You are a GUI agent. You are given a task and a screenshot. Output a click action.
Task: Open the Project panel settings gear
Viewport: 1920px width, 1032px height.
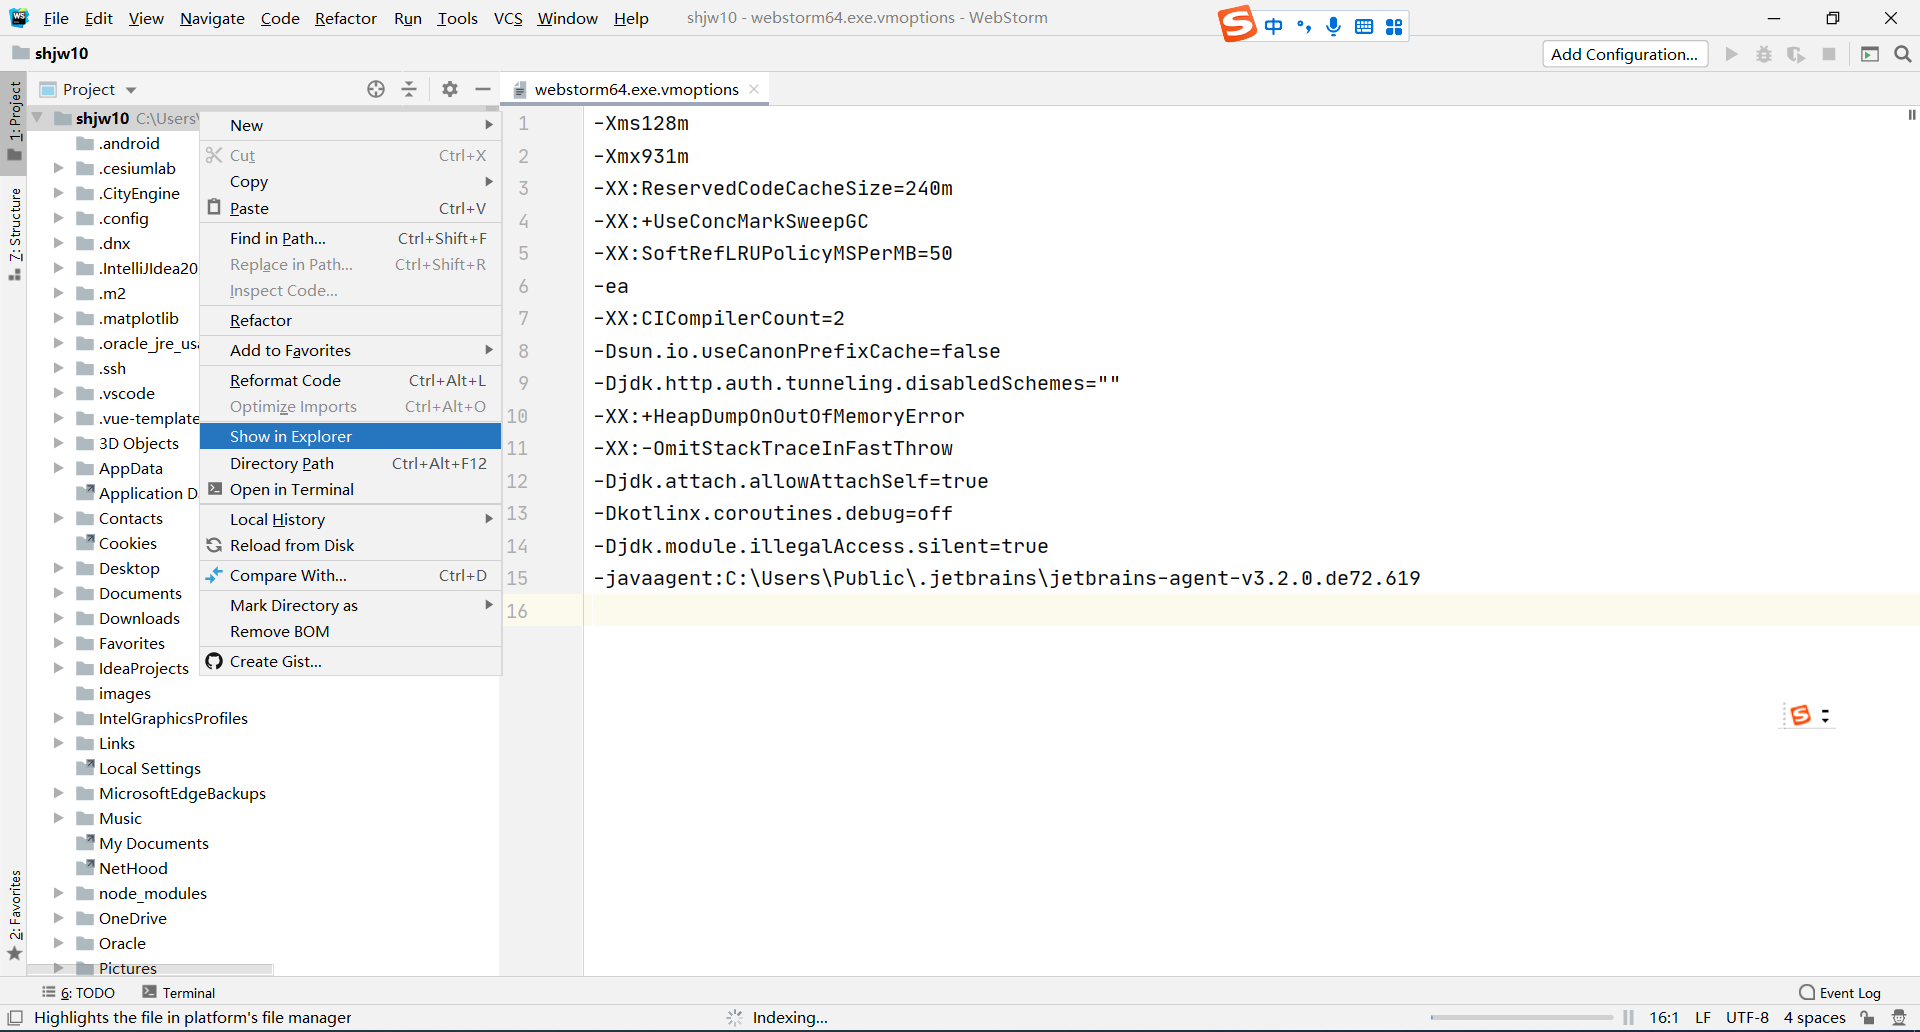(x=449, y=89)
